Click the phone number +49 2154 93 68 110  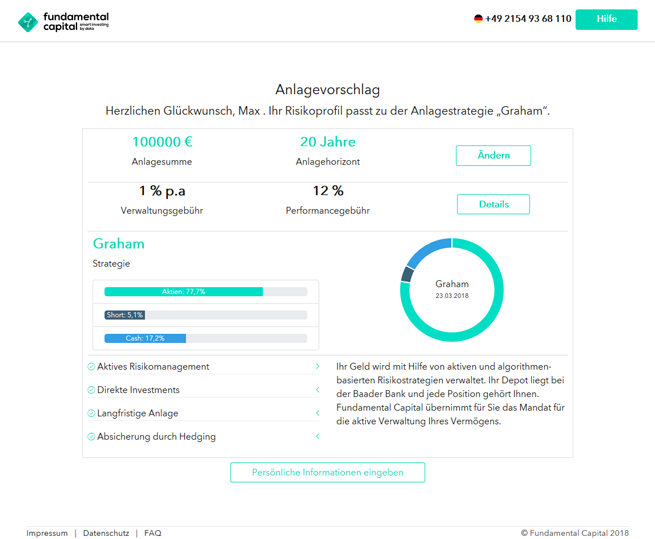pyautogui.click(x=528, y=19)
